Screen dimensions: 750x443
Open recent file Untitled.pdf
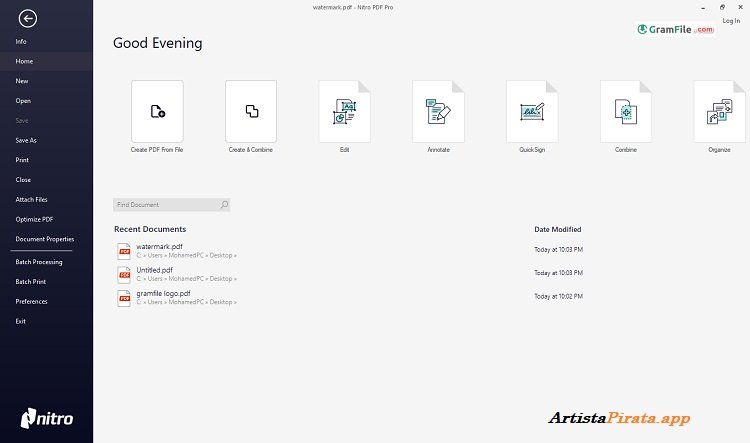(154, 270)
